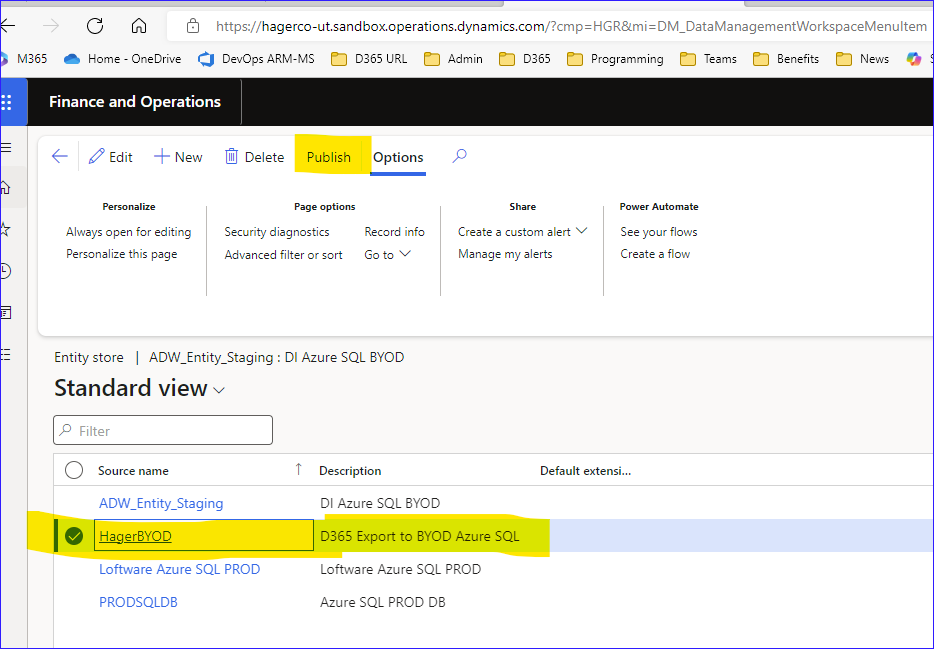This screenshot has height=649, width=934.
Task: Go forward in browser history
Action: coord(51,26)
